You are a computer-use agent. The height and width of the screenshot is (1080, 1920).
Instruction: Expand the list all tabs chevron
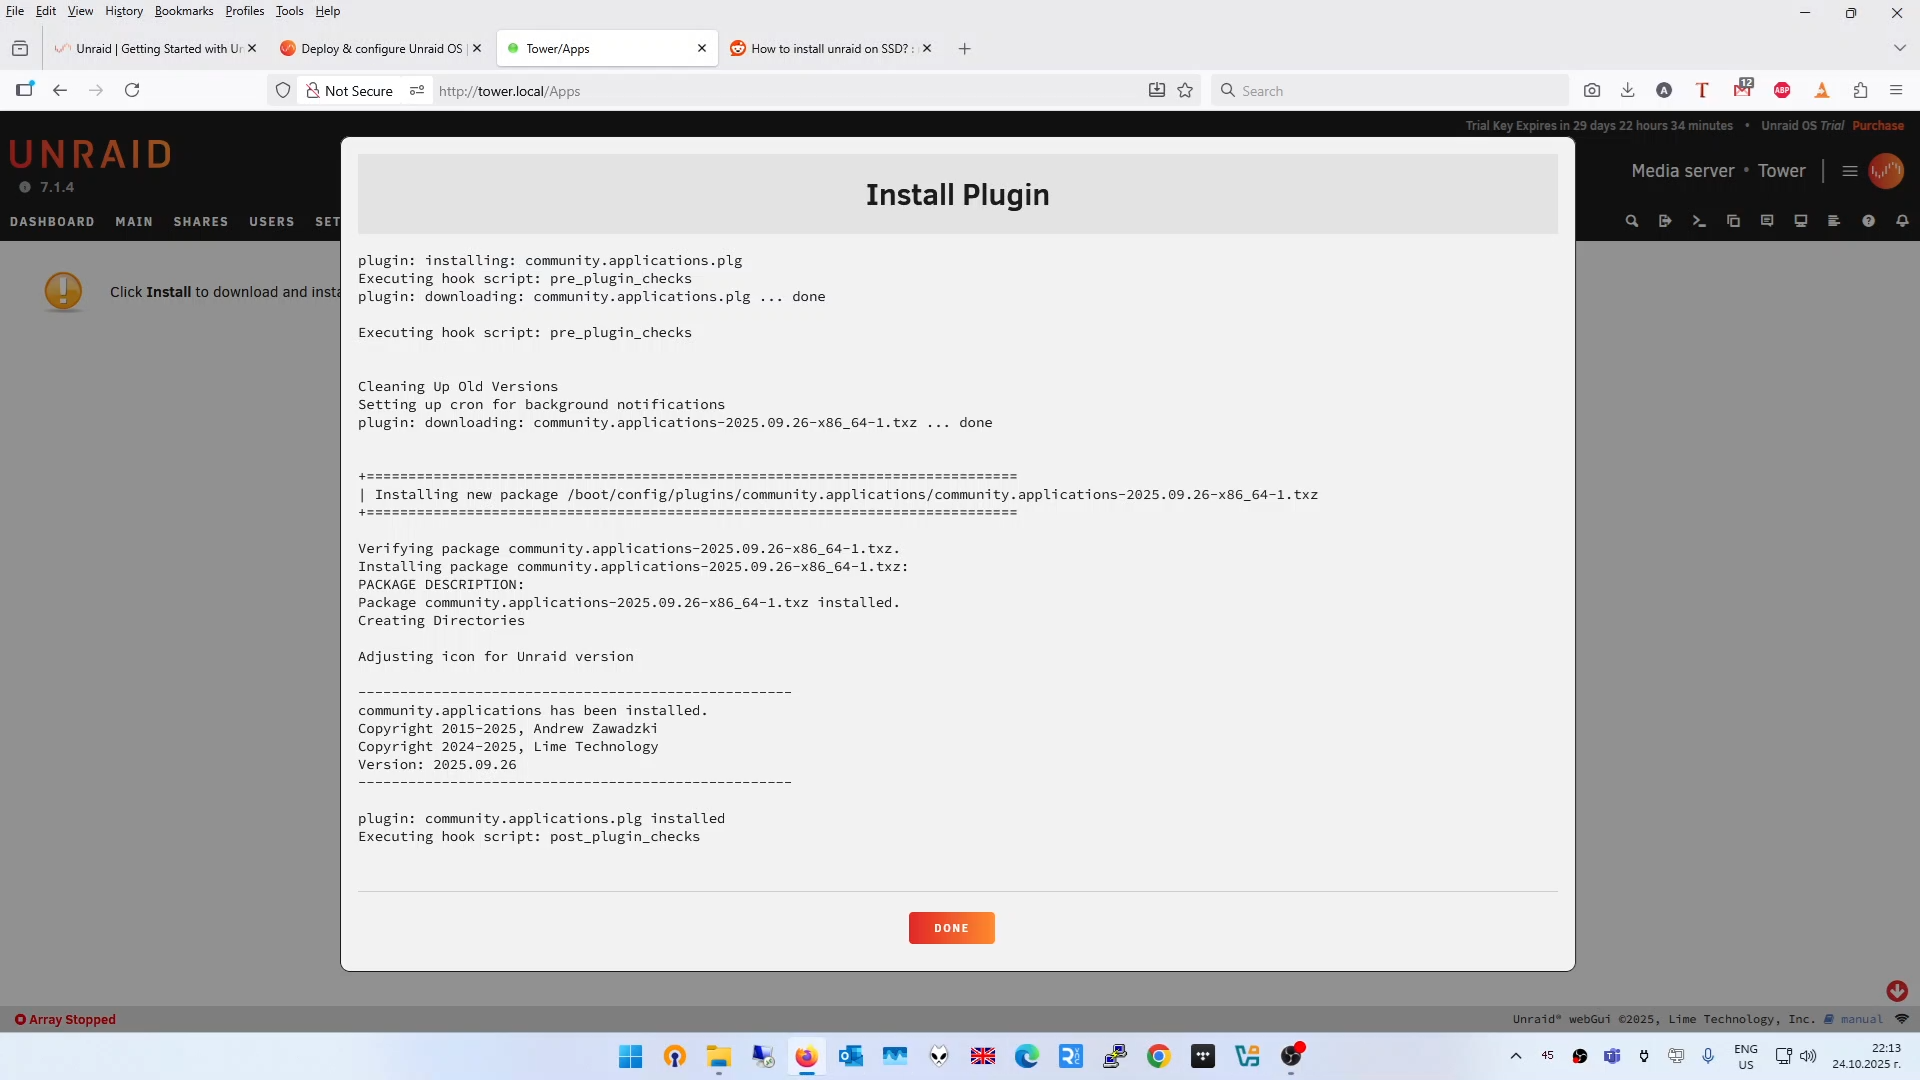click(x=1899, y=48)
